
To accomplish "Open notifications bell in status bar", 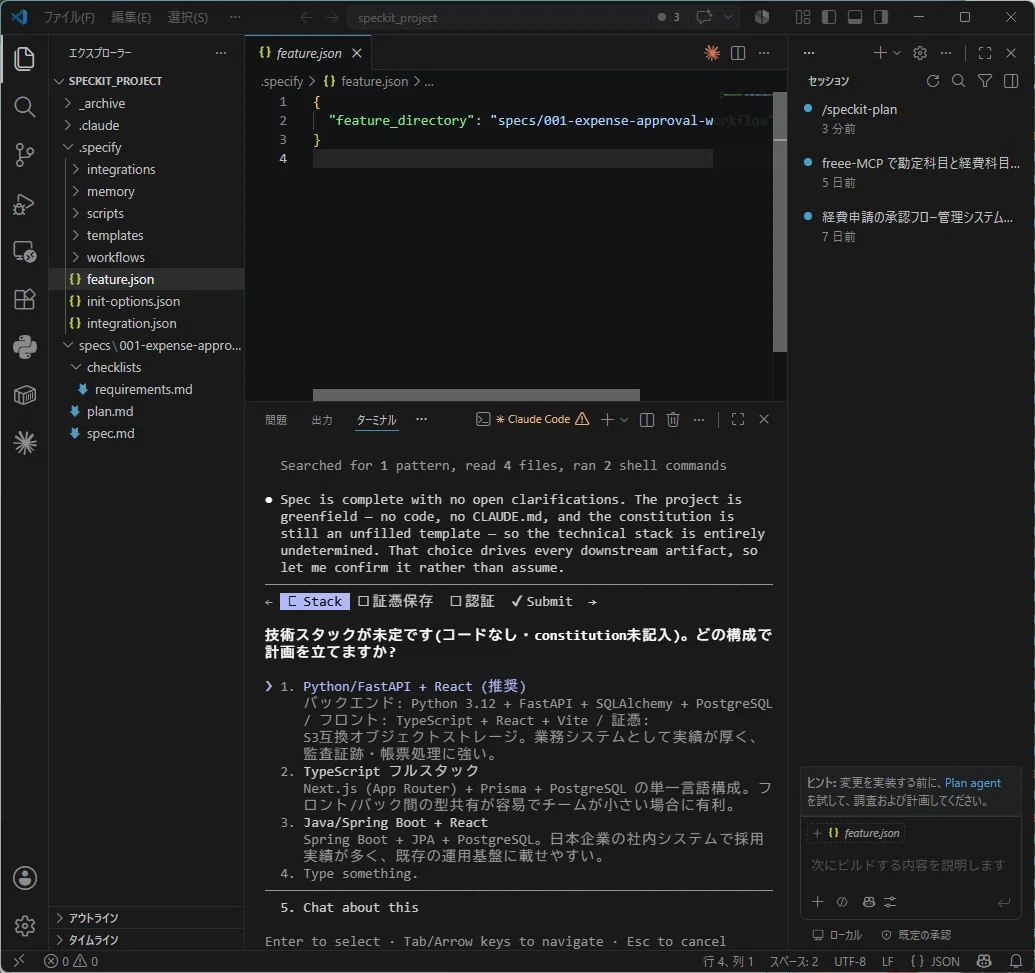I will tap(1016, 961).
